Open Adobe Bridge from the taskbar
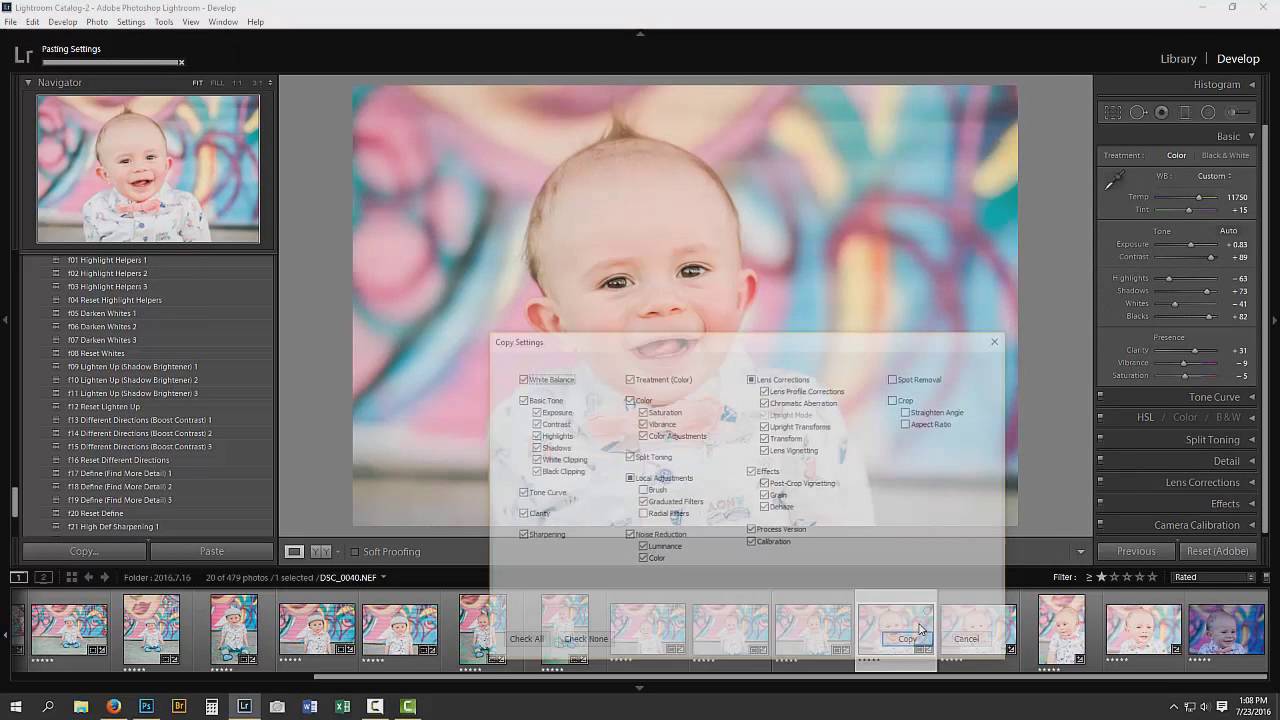Screen dimensions: 1280x720 (x=179, y=706)
